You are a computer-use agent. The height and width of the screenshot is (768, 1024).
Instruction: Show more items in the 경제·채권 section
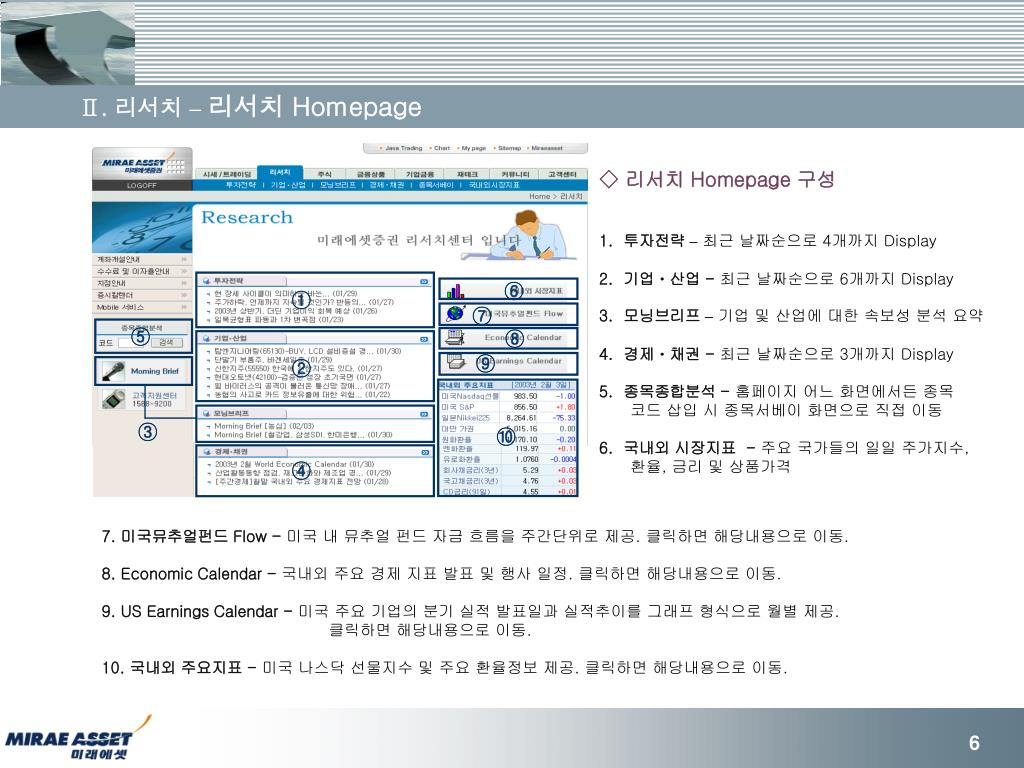coord(424,452)
